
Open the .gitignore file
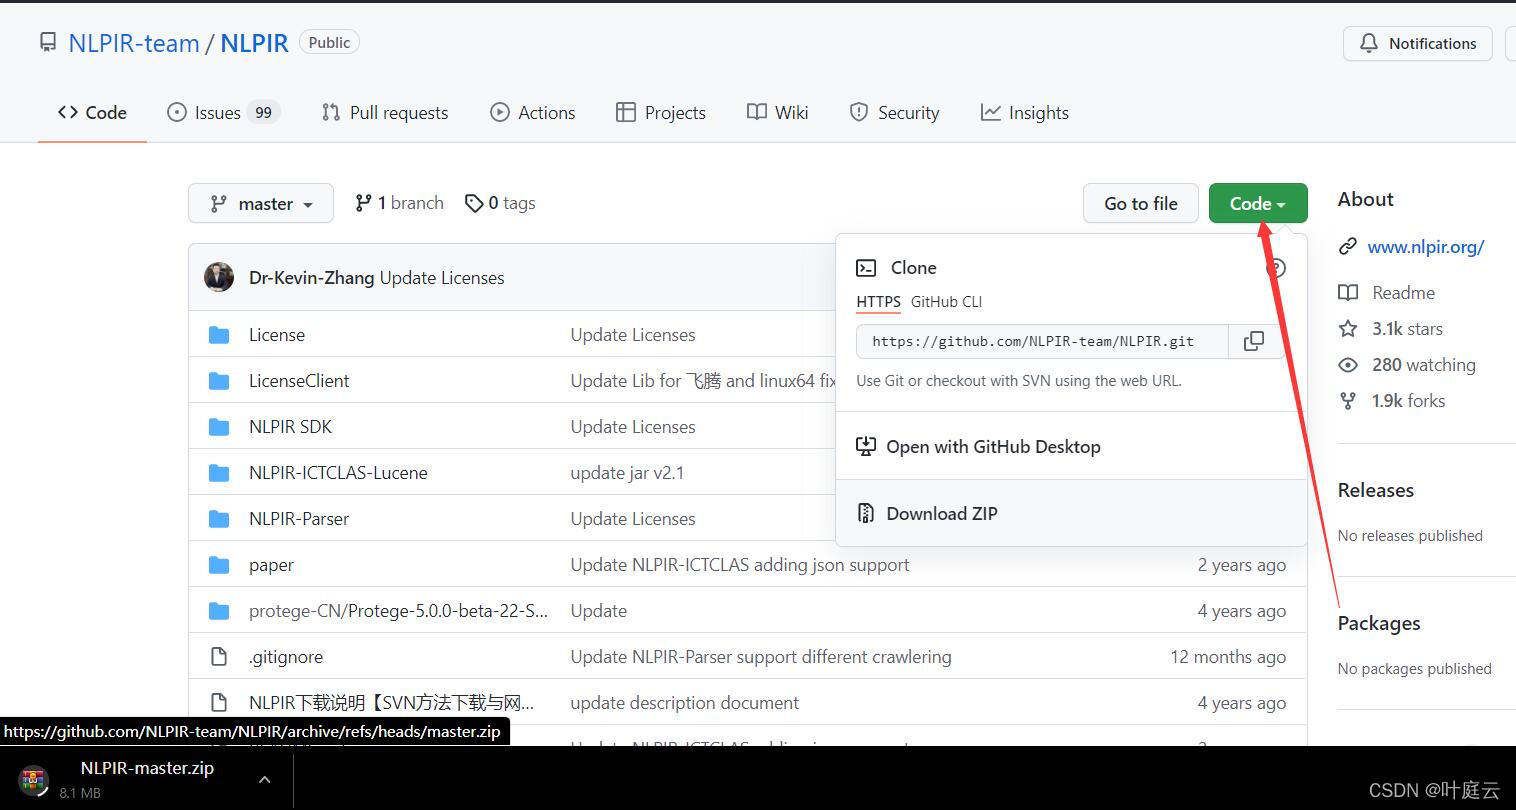[x=286, y=657]
